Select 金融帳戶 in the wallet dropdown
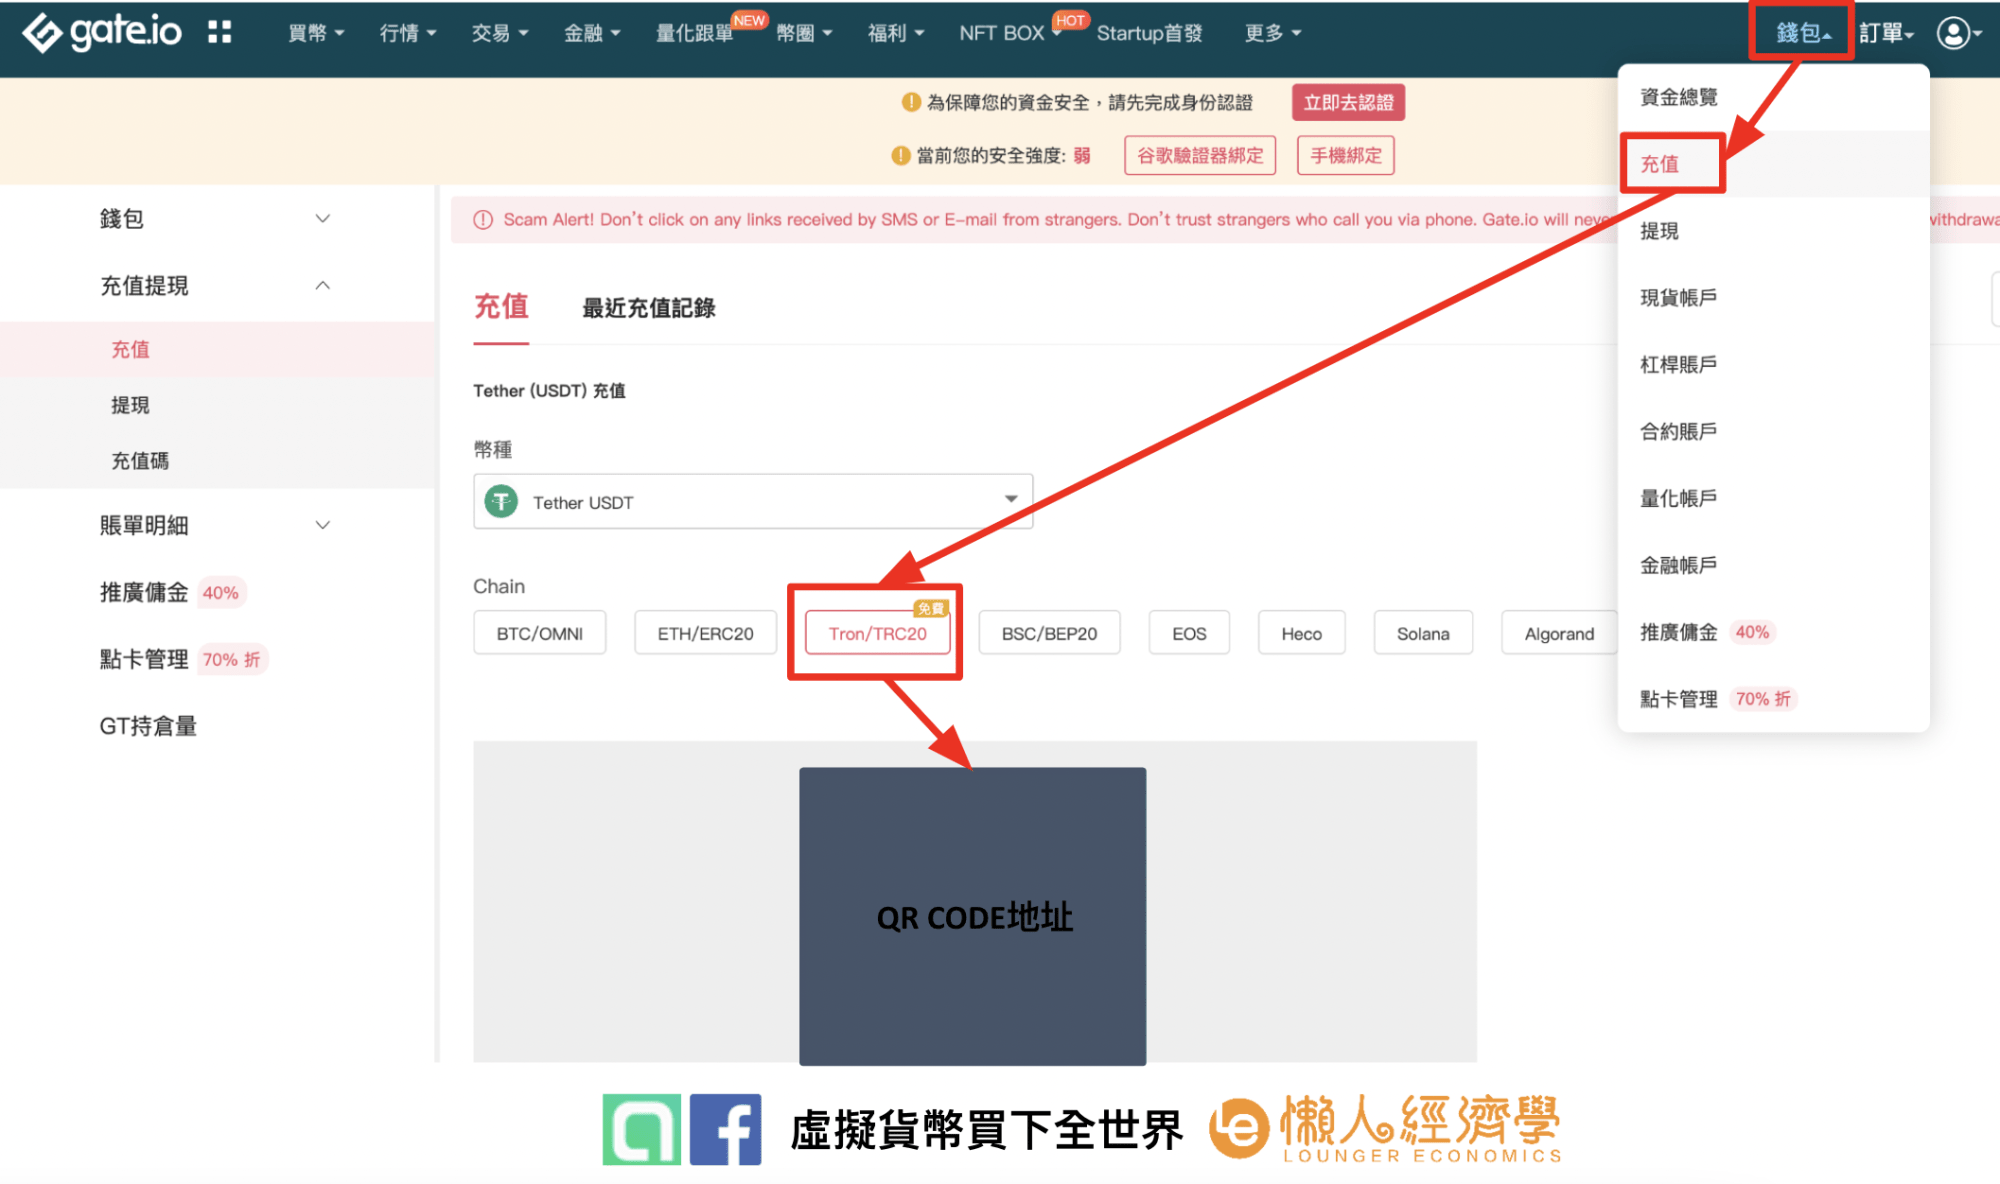Image resolution: width=2000 pixels, height=1184 pixels. coord(1774,565)
